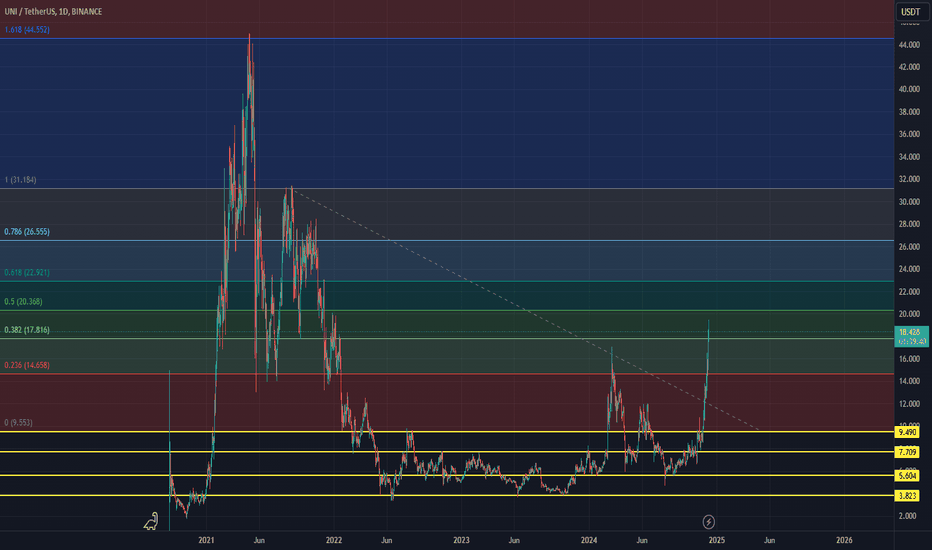Select the 1 (31.184) Fibonacci label
The height and width of the screenshot is (550, 932).
coord(20,180)
